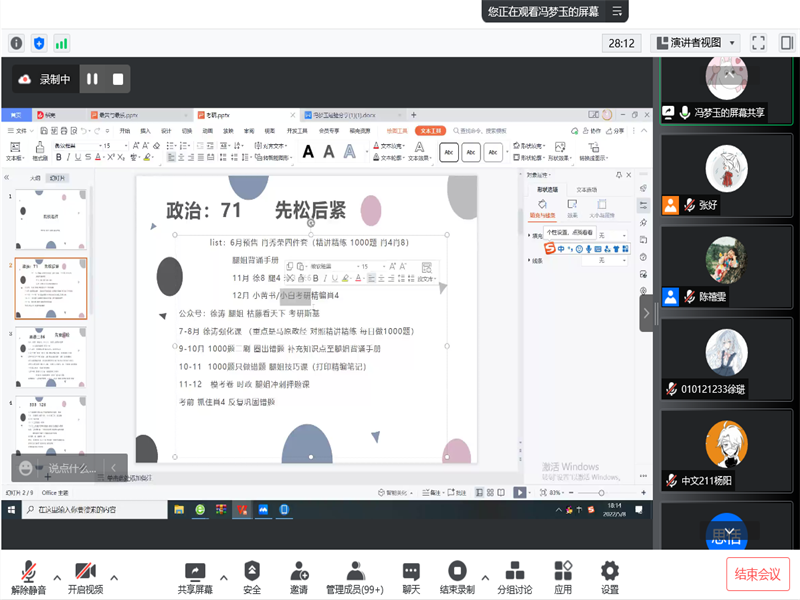Open the 应用 apps panel
The image size is (800, 600).
[563, 577]
